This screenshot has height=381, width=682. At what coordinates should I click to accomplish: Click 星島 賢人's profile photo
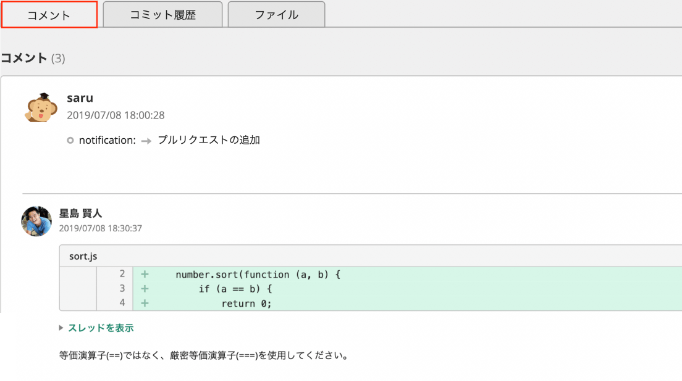point(37,221)
